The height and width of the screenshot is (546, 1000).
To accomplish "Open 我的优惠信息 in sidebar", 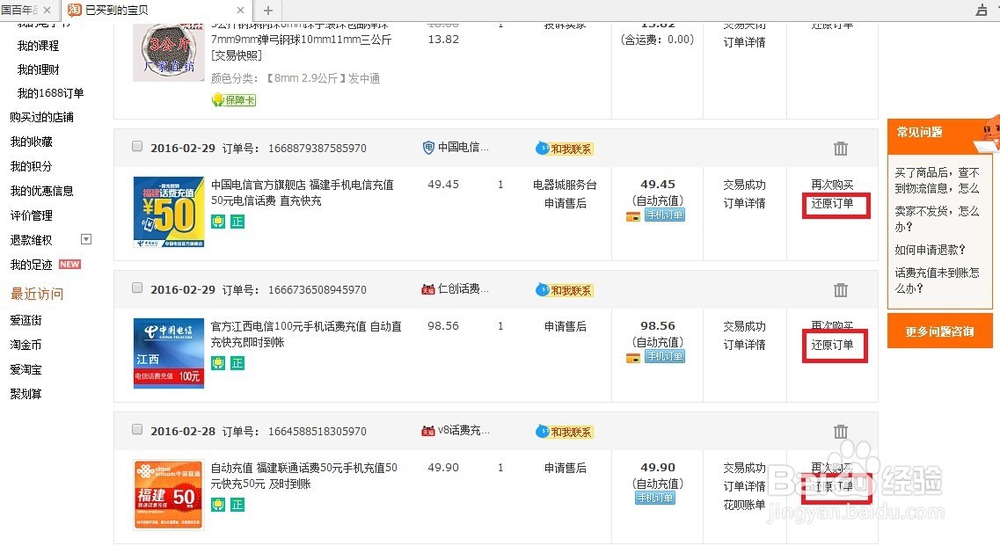I will point(41,191).
